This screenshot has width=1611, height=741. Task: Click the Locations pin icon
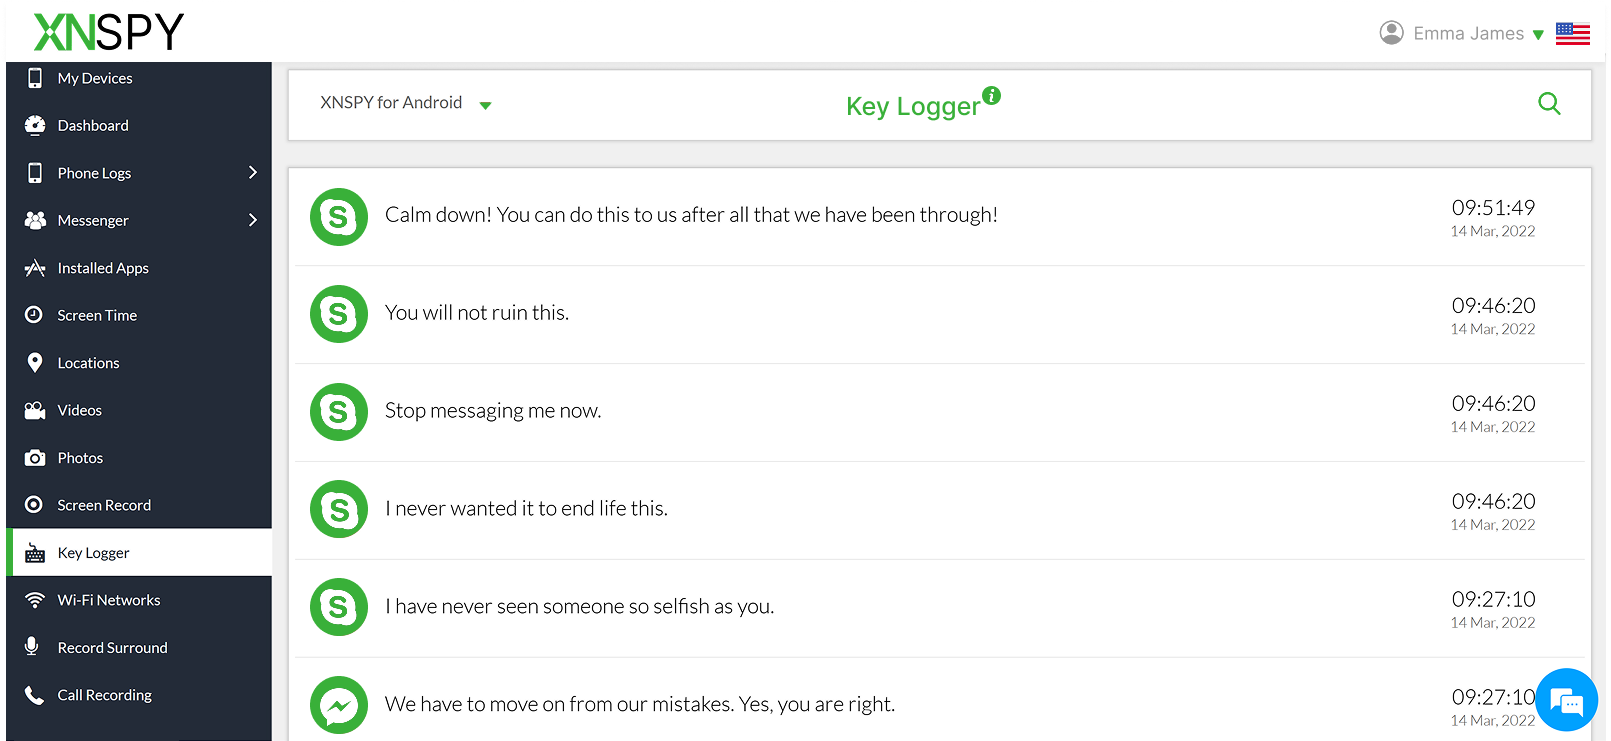tap(35, 362)
